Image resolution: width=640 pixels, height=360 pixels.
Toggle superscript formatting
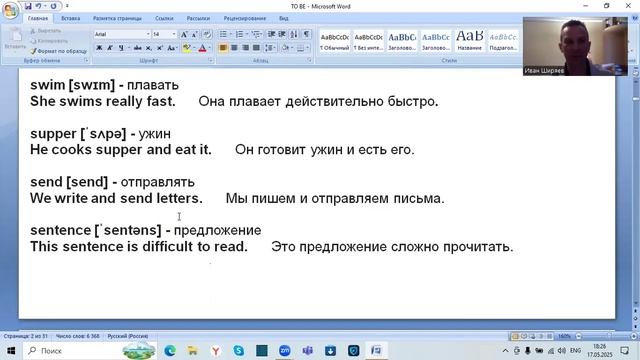click(x=160, y=48)
